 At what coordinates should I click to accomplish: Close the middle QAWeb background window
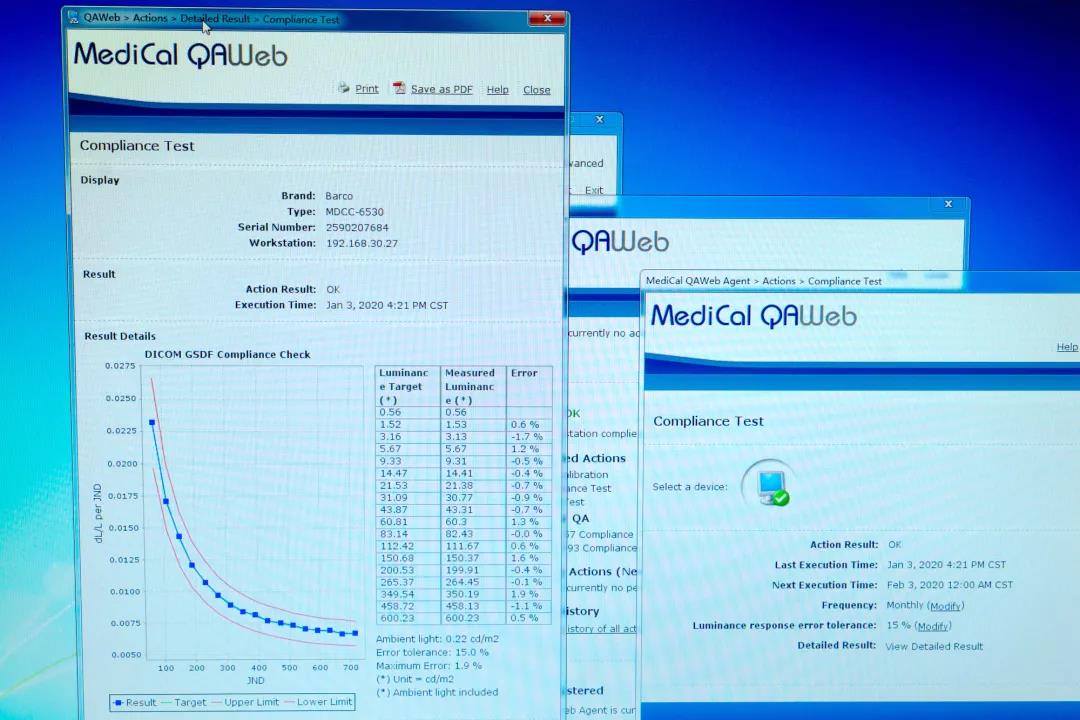pyautogui.click(x=948, y=204)
